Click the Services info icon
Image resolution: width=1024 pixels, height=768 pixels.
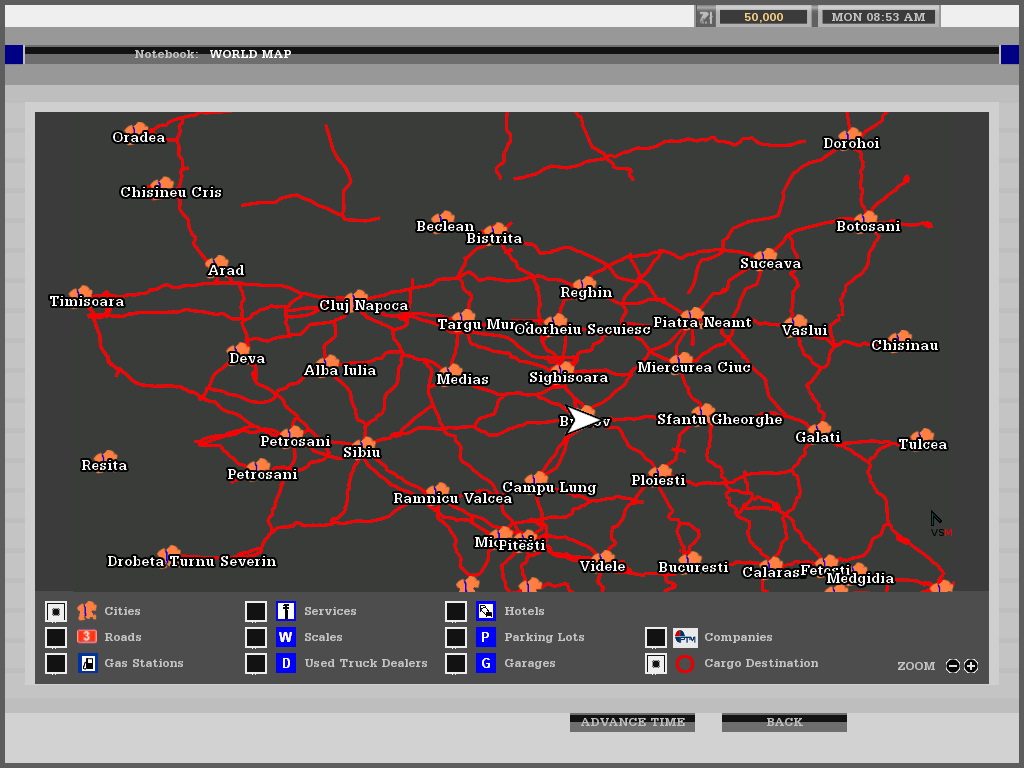(x=286, y=611)
